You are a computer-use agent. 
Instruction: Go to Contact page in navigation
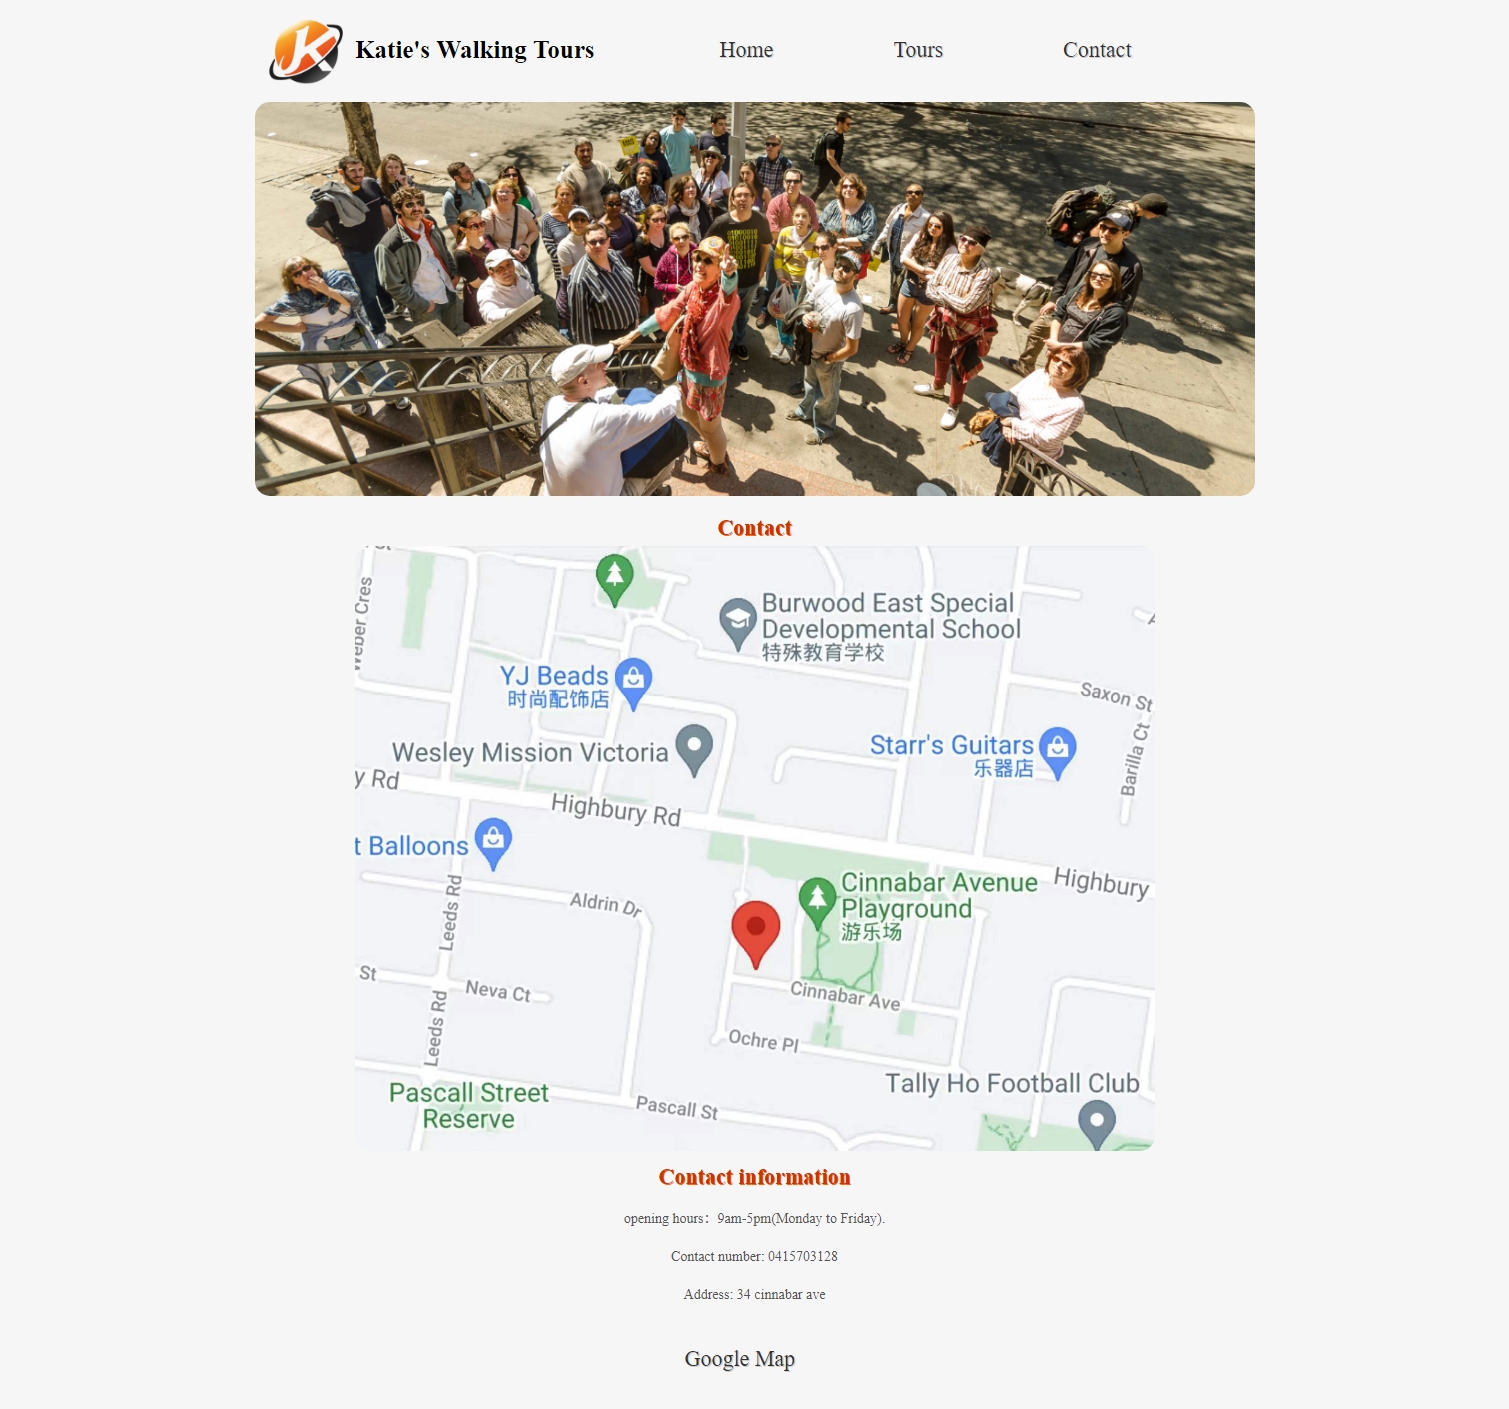point(1097,50)
